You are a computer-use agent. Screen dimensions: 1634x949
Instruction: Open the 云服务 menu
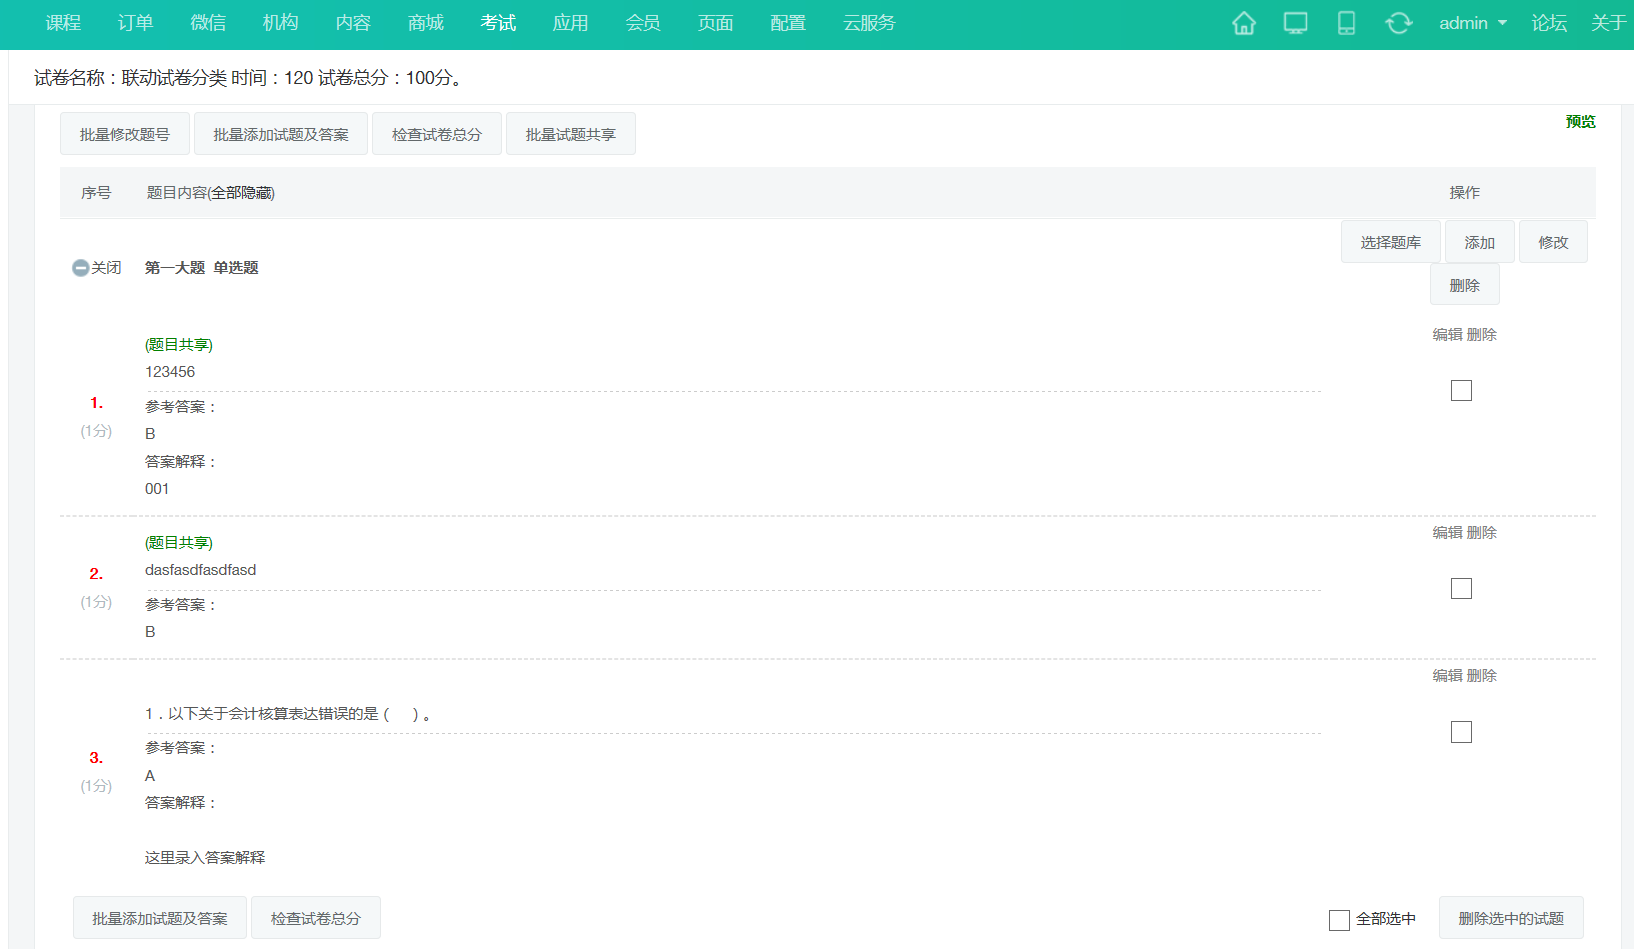tap(869, 23)
